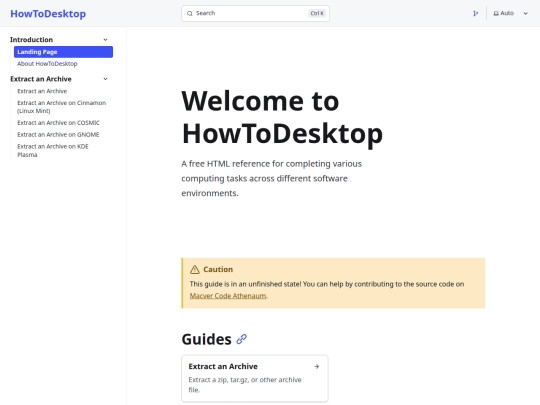
Task: Follow the Macver Code Athenaum link
Action: (228, 296)
